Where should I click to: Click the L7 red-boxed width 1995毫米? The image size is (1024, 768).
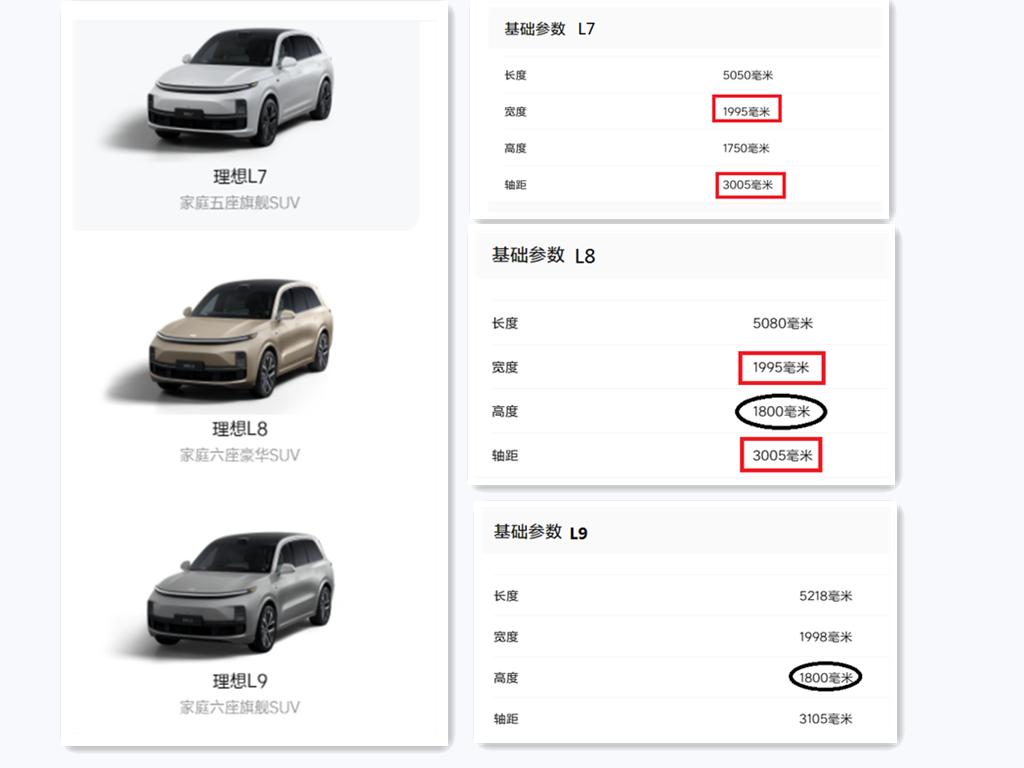(746, 110)
